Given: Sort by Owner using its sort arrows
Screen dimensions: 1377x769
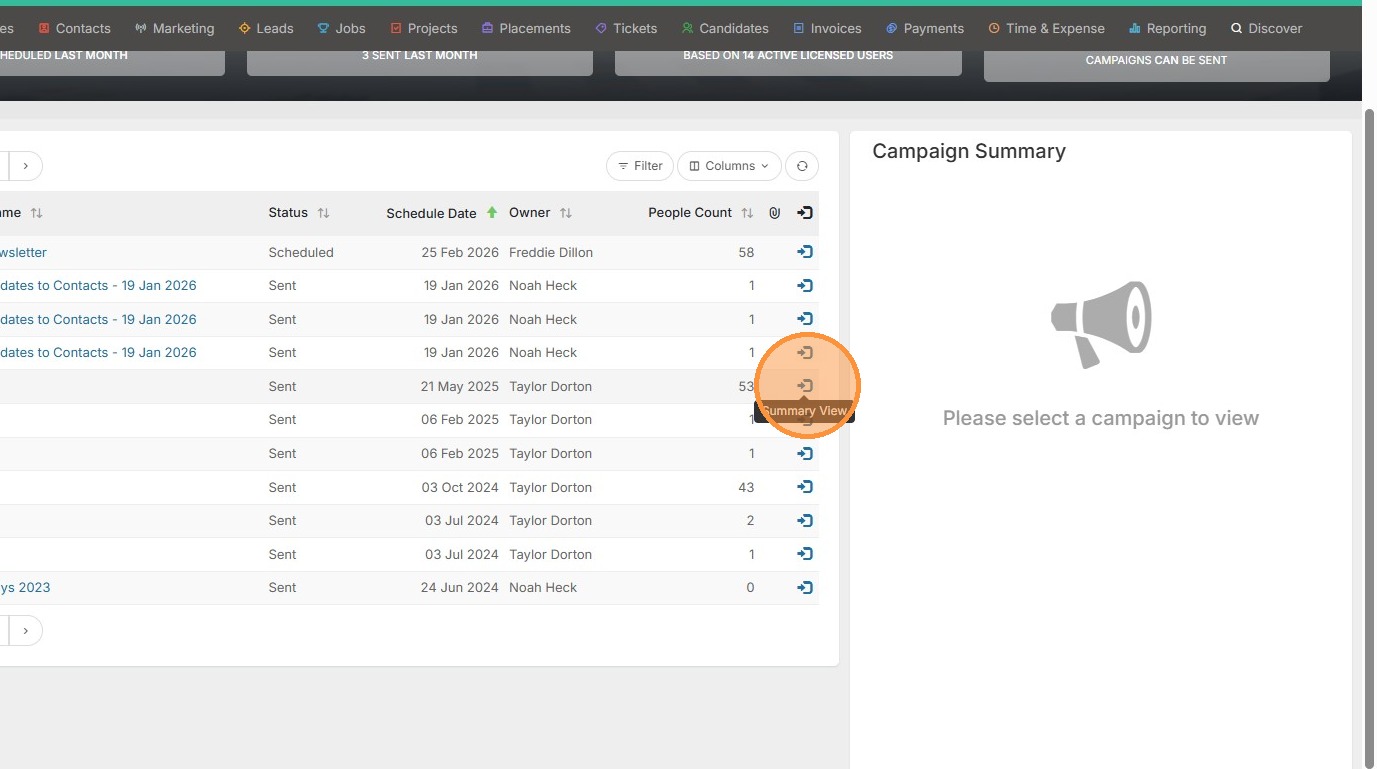Looking at the screenshot, I should click(x=566, y=213).
